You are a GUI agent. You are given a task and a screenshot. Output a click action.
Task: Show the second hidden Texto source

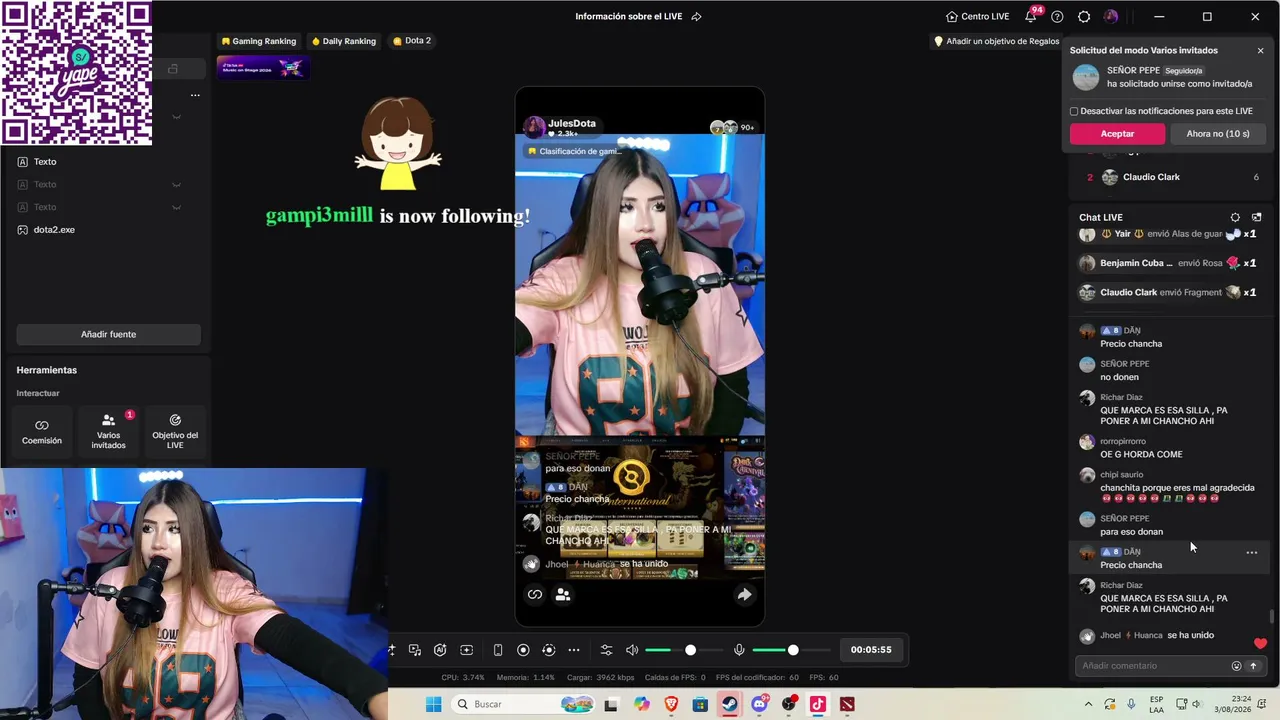pos(176,184)
